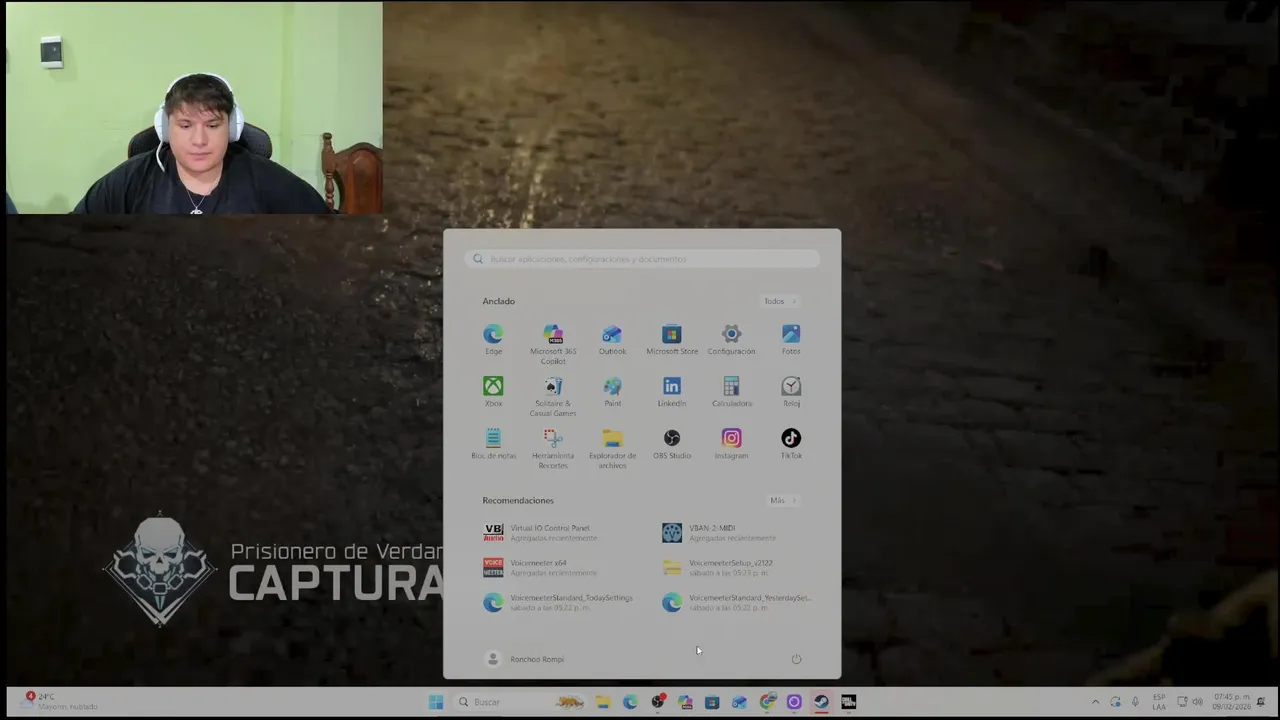Open Microsoft Store from the taskbar
The height and width of the screenshot is (720, 1280).
click(712, 702)
